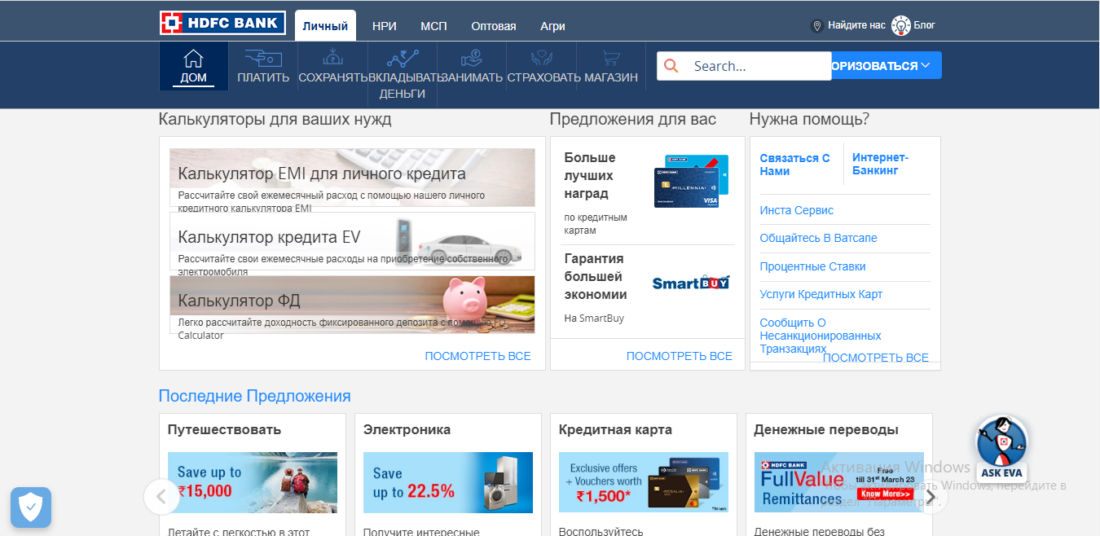Open the ЗАНИМАТЬ borrow menu icon

coord(471,58)
